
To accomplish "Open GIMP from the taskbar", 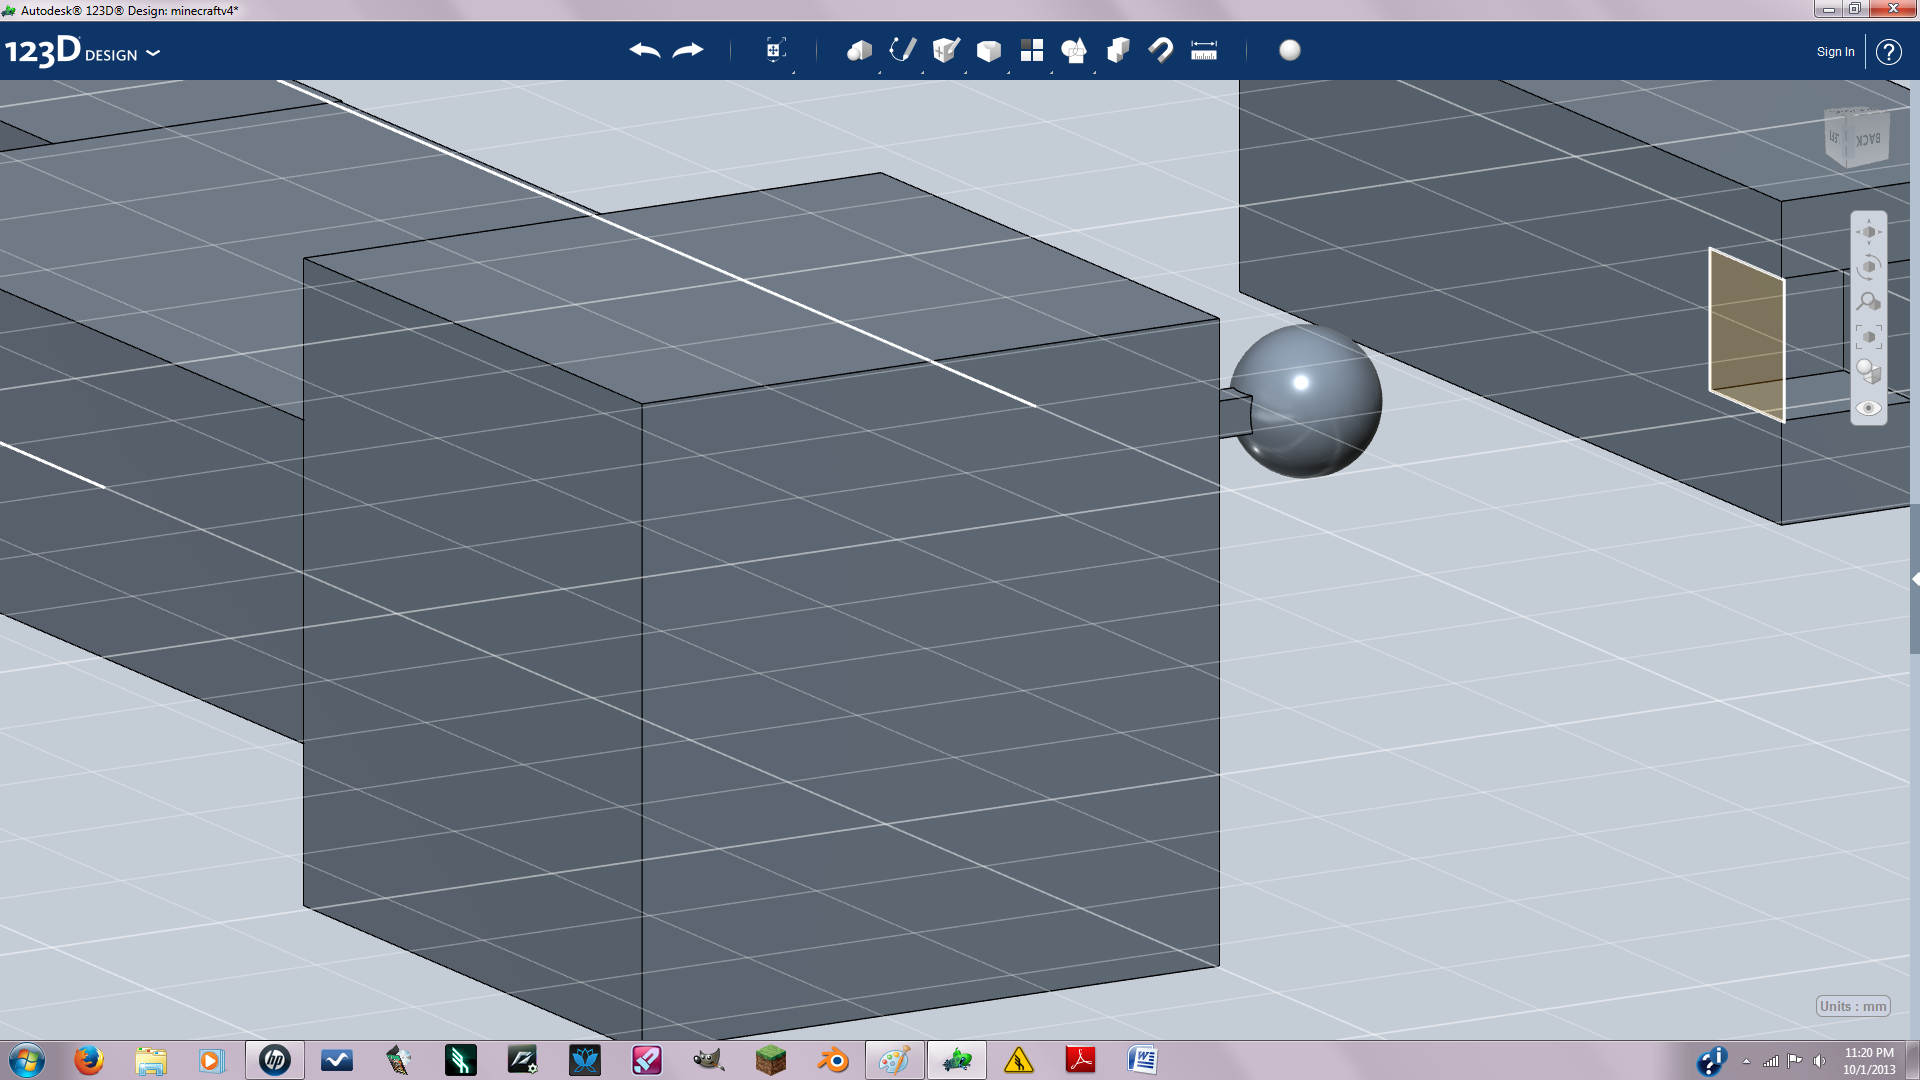I will pos(709,1060).
